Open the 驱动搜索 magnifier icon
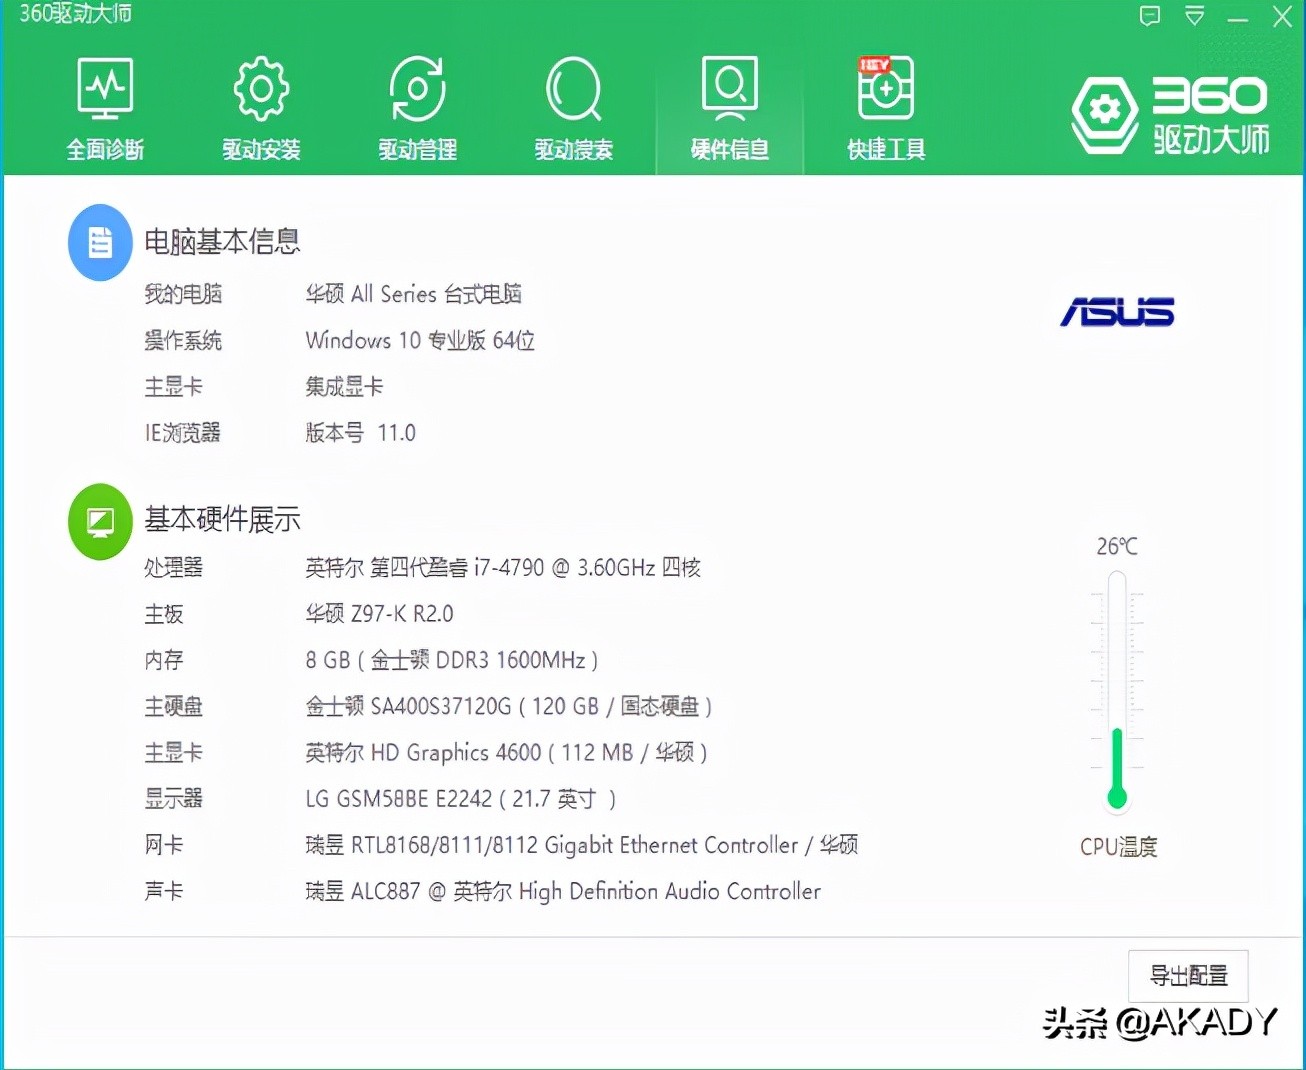Viewport: 1306px width, 1070px height. point(572,88)
